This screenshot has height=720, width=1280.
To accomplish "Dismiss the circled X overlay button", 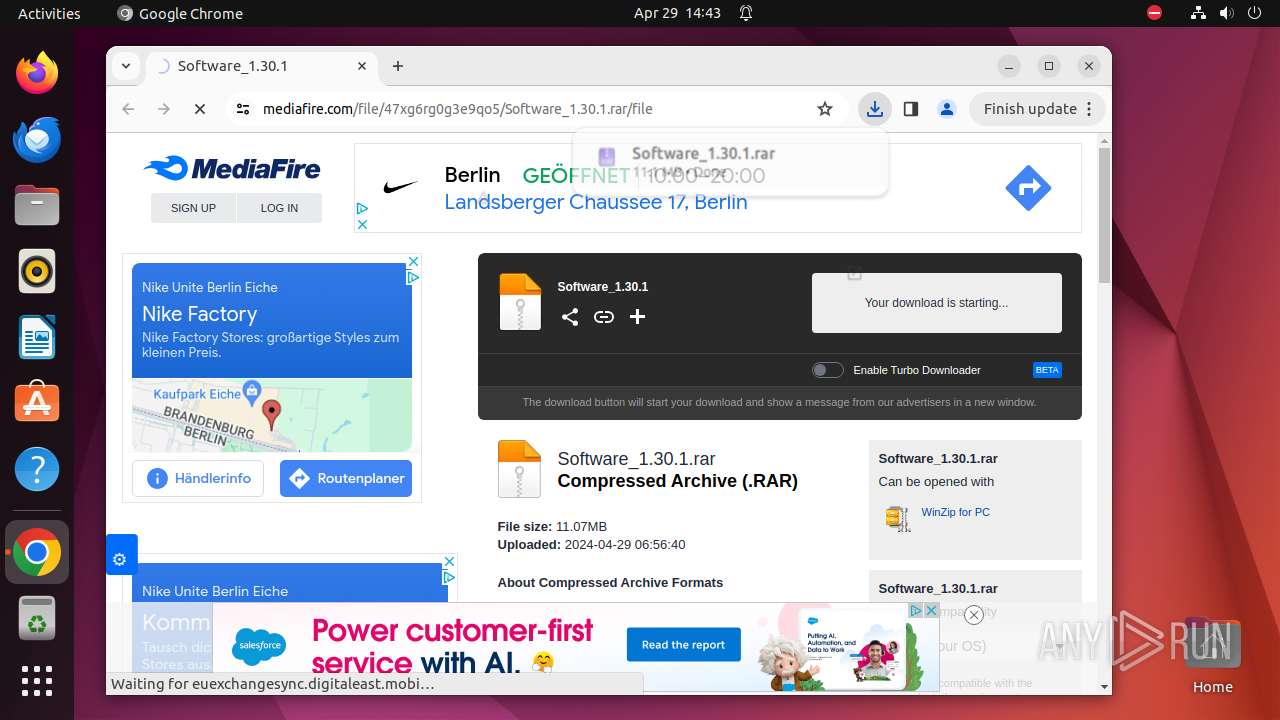I will [973, 615].
